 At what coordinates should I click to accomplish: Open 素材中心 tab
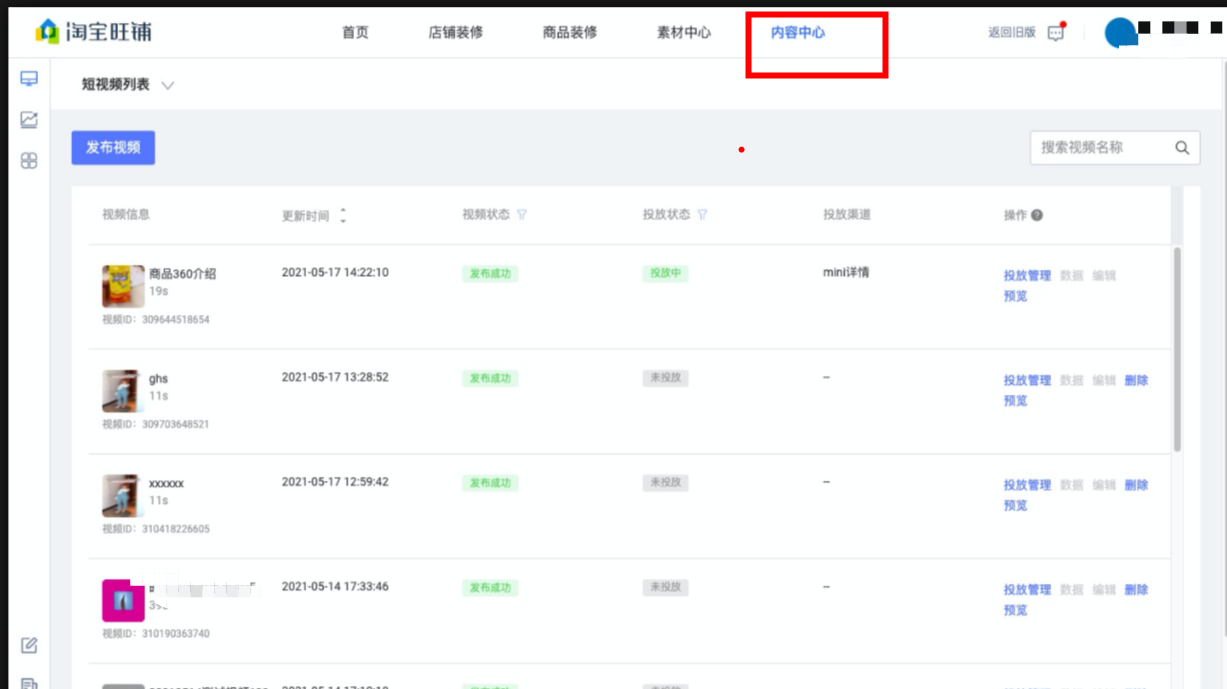[x=684, y=33]
